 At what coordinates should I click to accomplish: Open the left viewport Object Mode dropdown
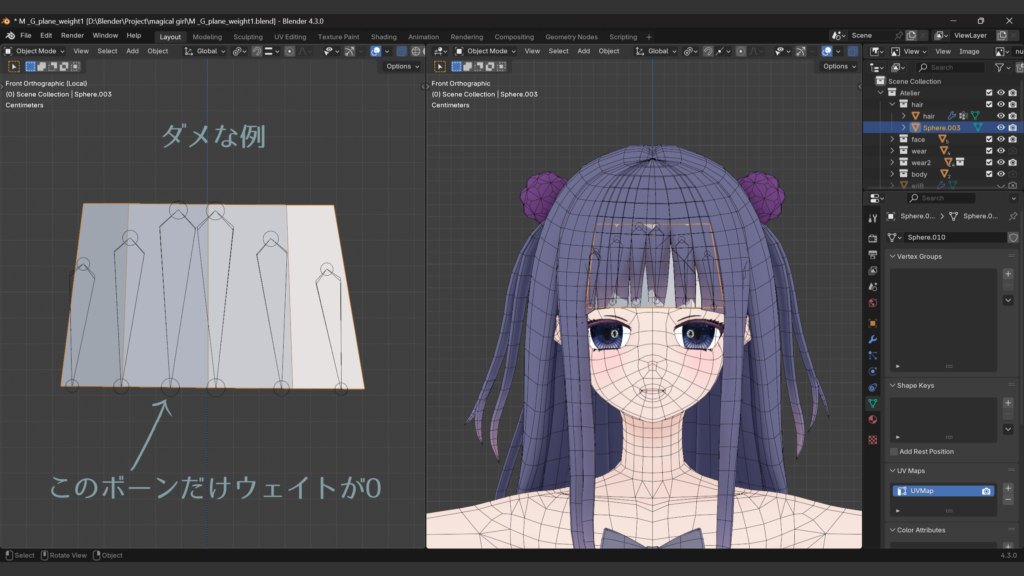(37, 51)
